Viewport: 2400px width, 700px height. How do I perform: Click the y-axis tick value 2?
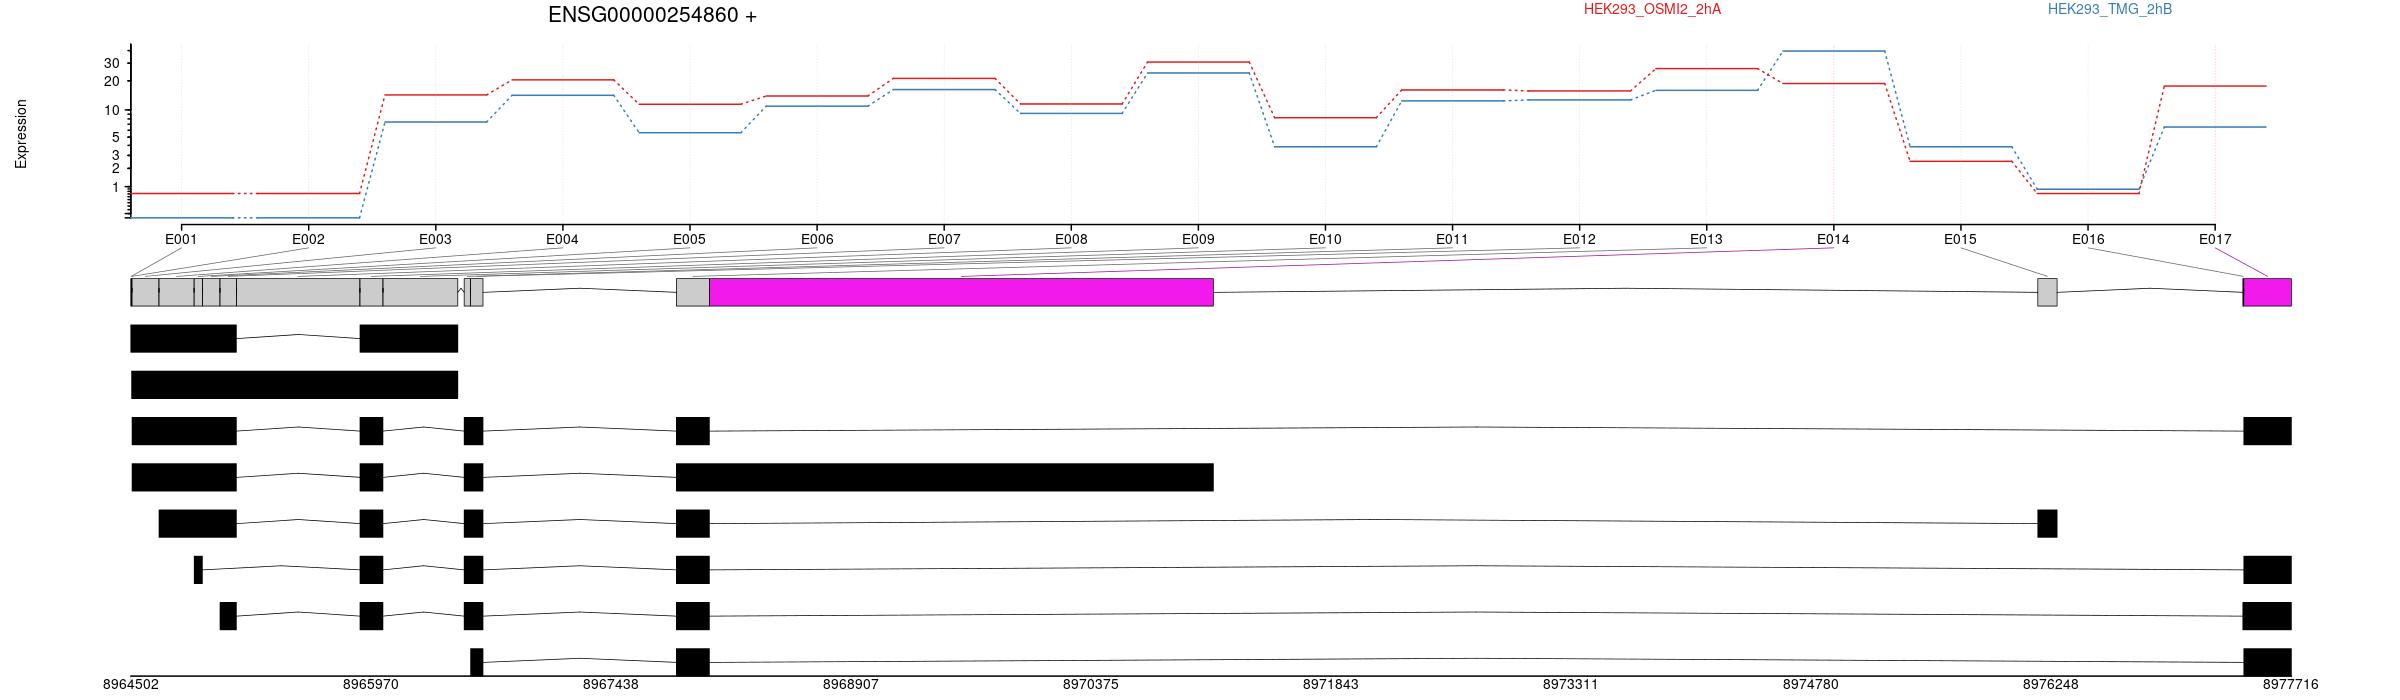[116, 168]
